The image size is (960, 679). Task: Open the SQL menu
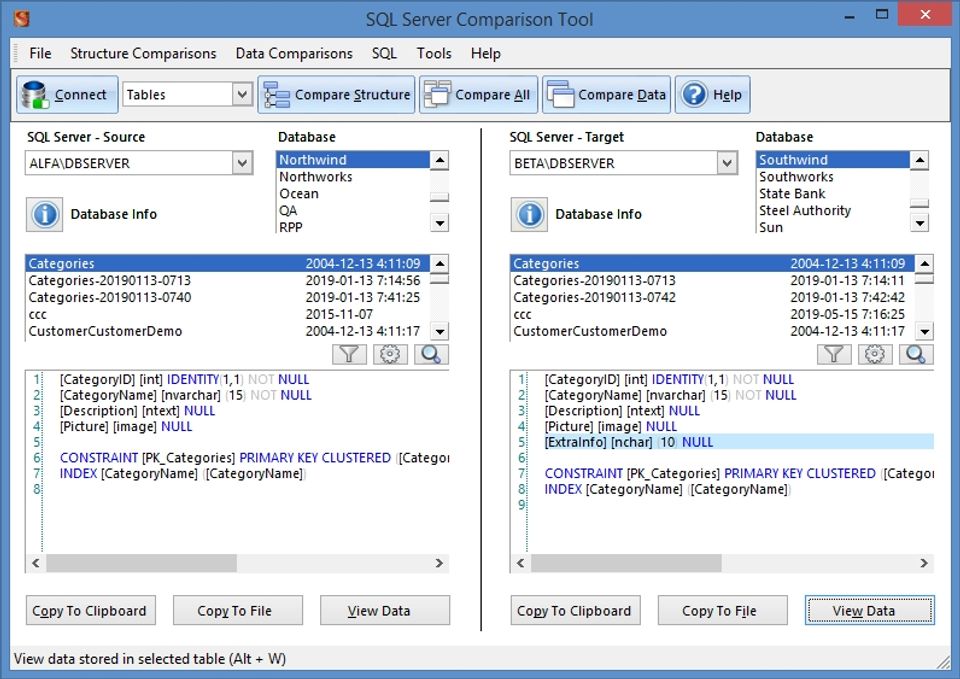click(384, 53)
